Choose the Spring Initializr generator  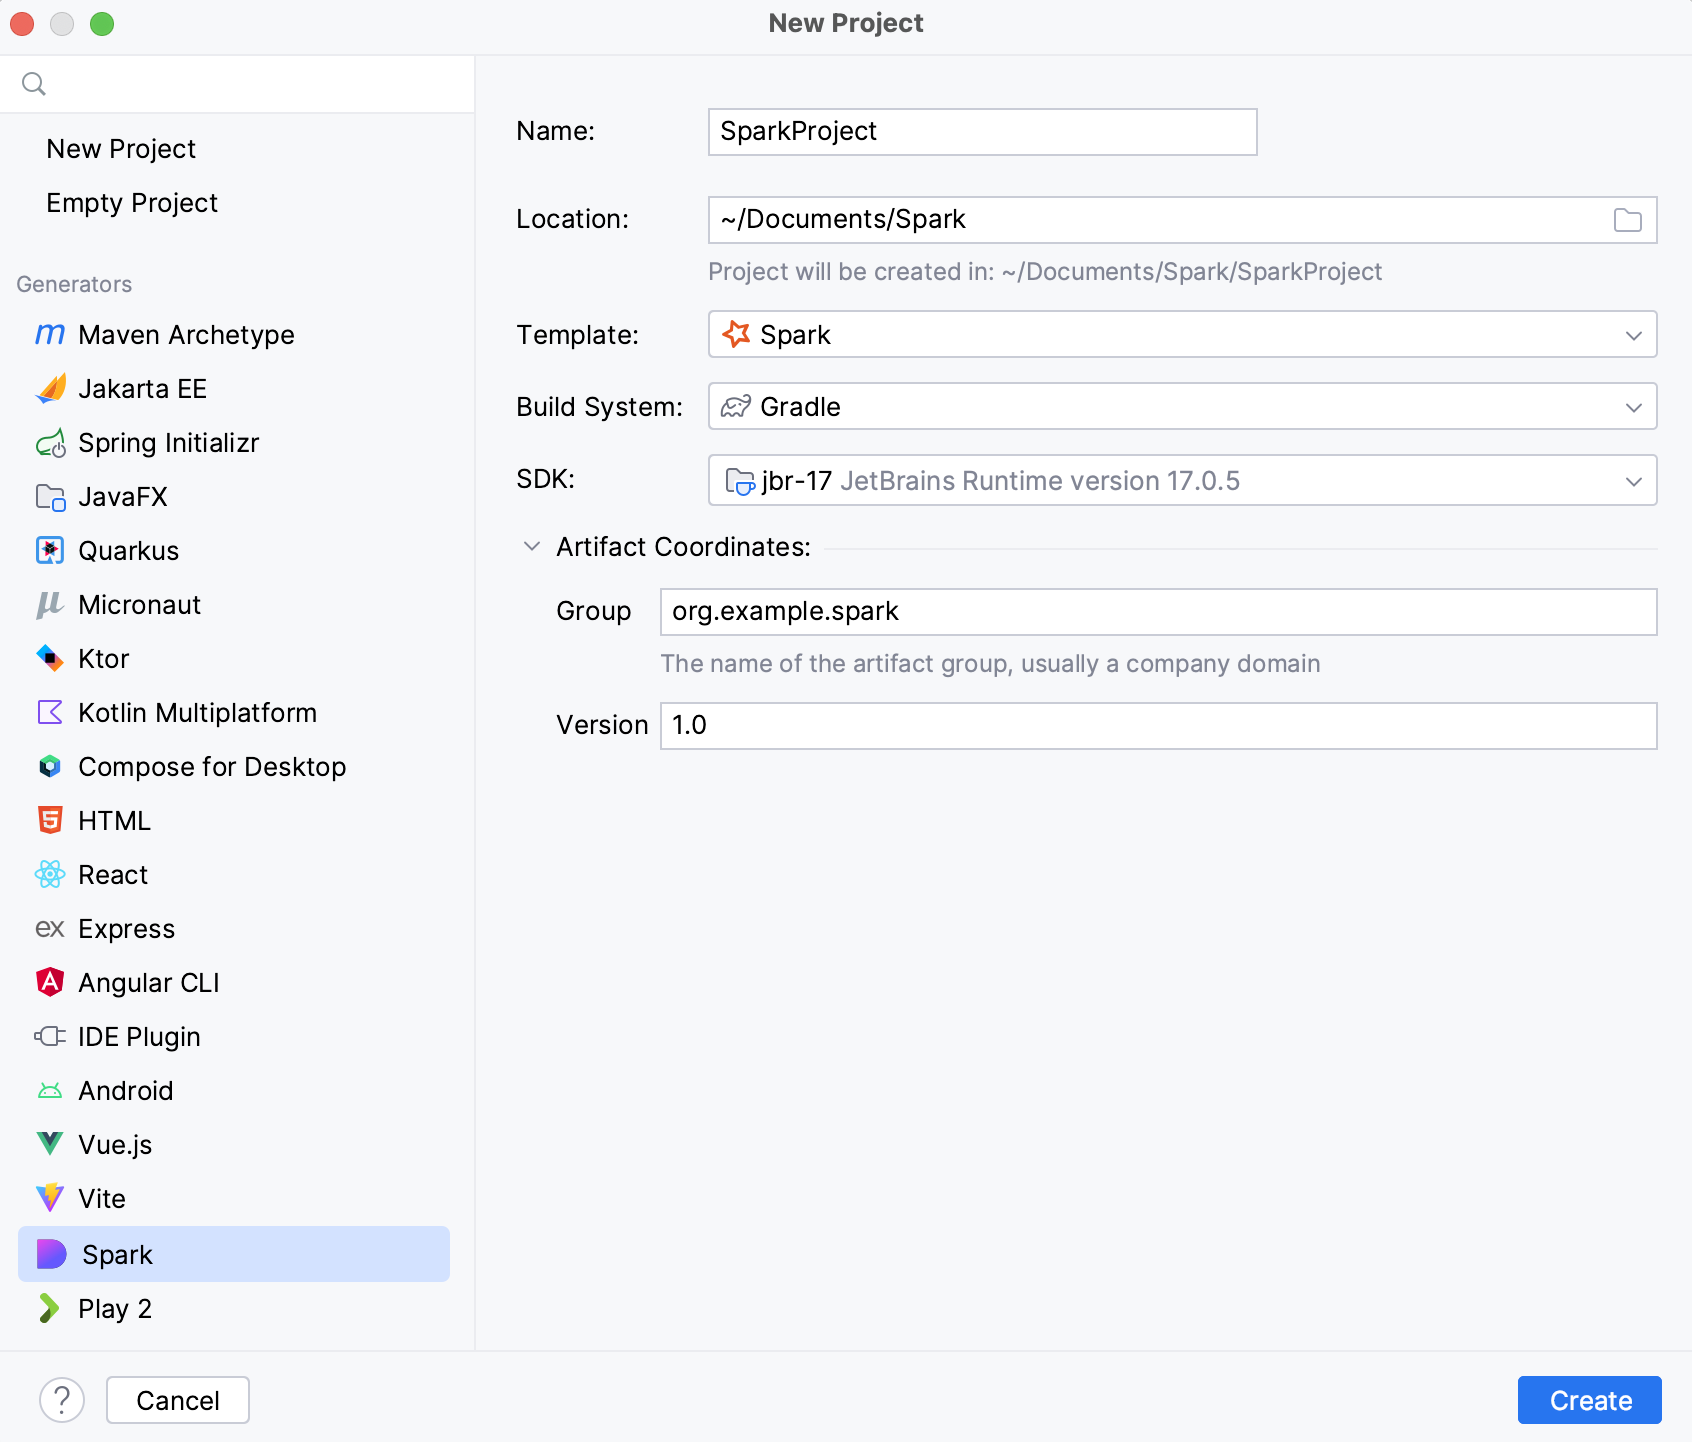[x=234, y=442]
